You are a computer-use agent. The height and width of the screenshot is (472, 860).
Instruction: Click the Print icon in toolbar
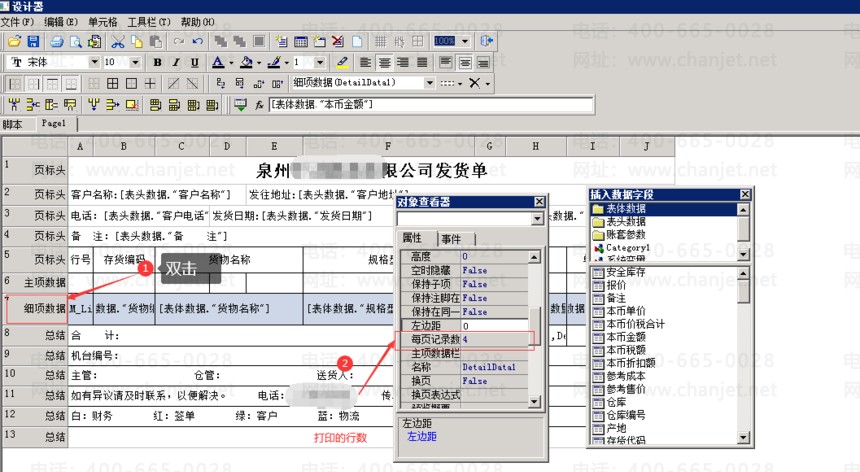[57, 41]
